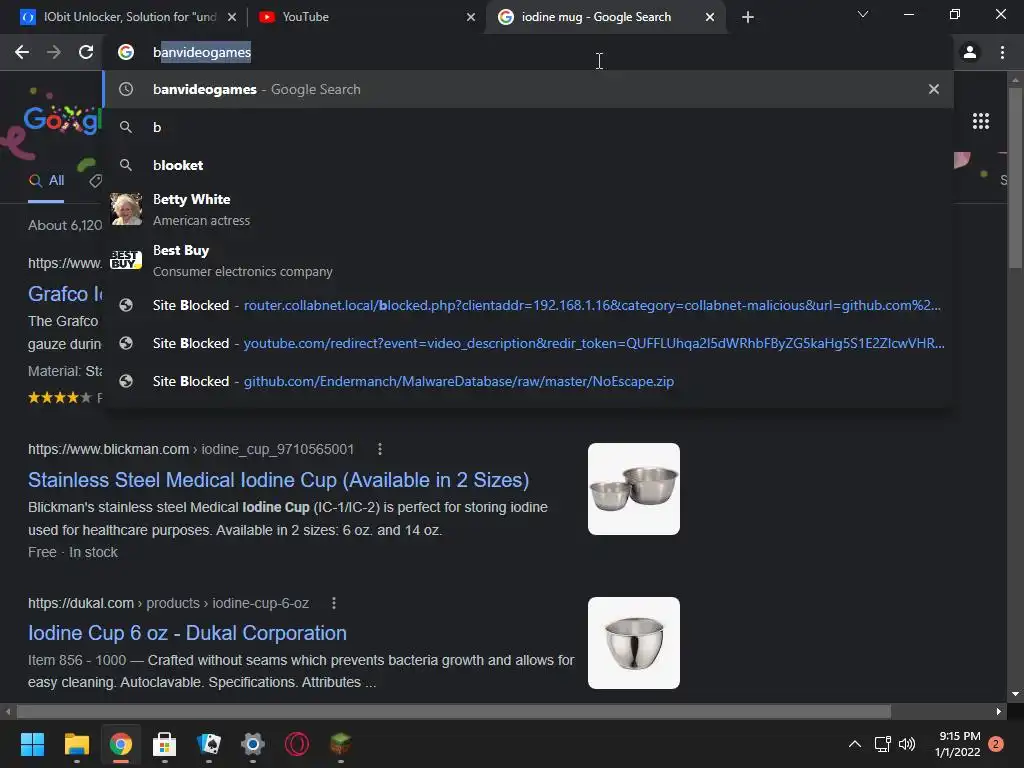Reload the page with the refresh icon
The width and height of the screenshot is (1024, 768).
point(86,52)
